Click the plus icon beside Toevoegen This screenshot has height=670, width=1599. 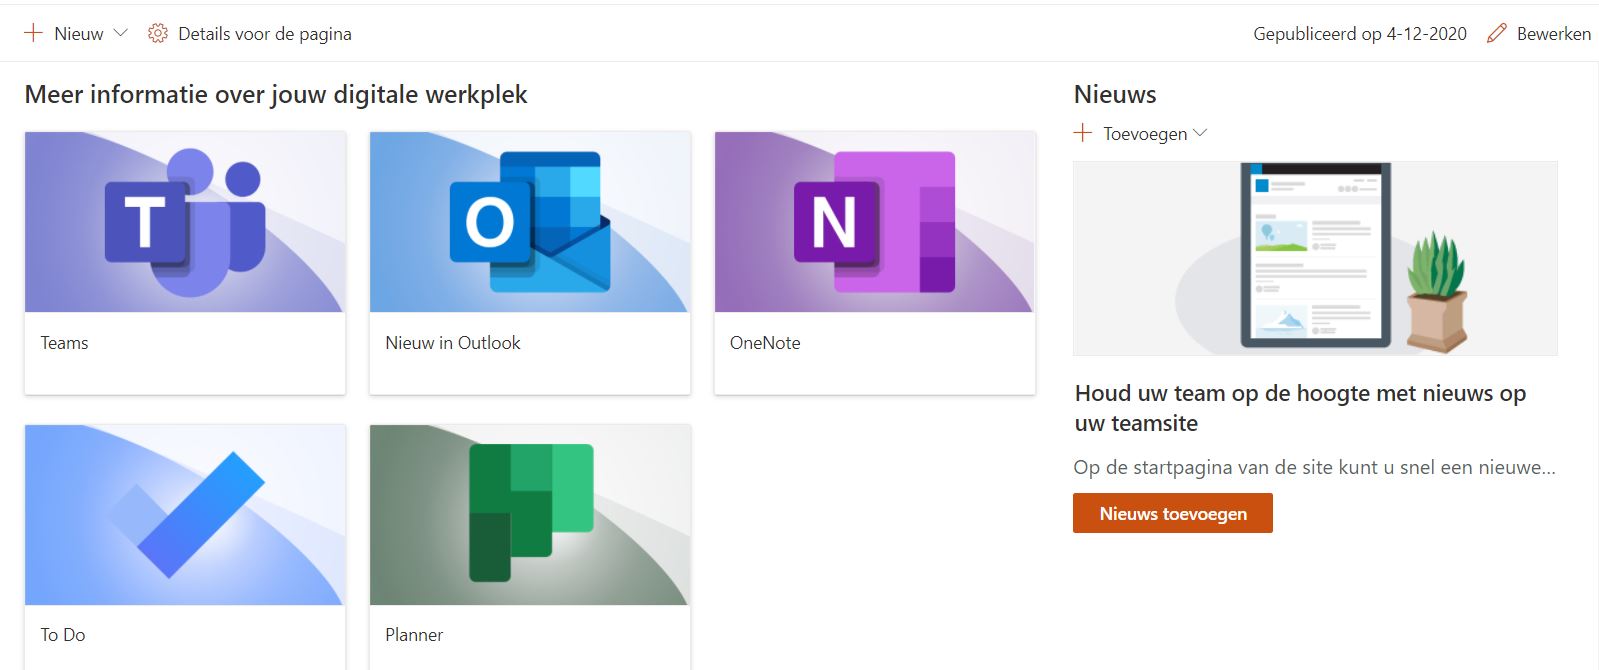click(1083, 133)
